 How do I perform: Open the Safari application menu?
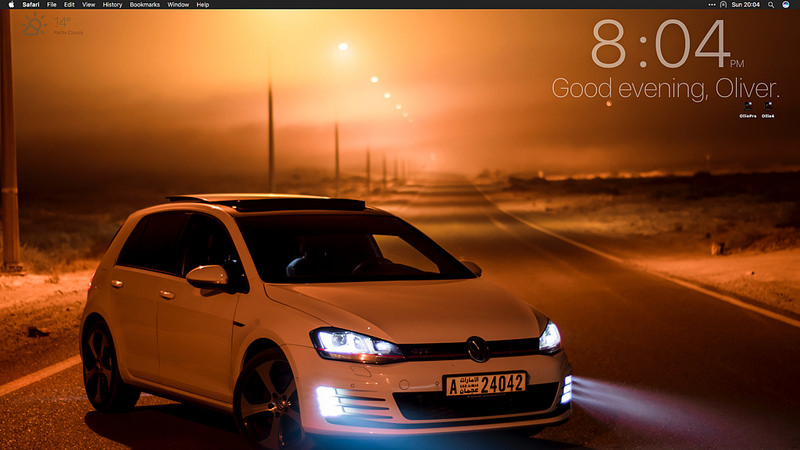point(31,5)
